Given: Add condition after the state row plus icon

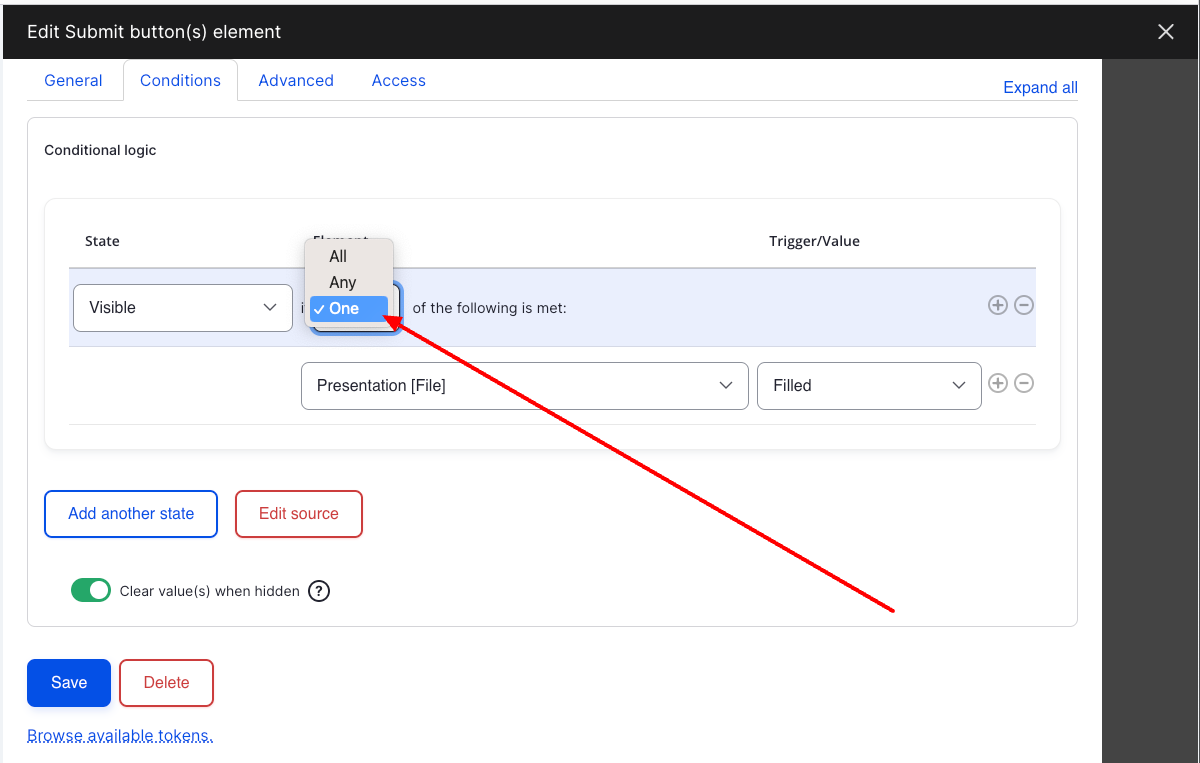Looking at the screenshot, I should point(997,305).
